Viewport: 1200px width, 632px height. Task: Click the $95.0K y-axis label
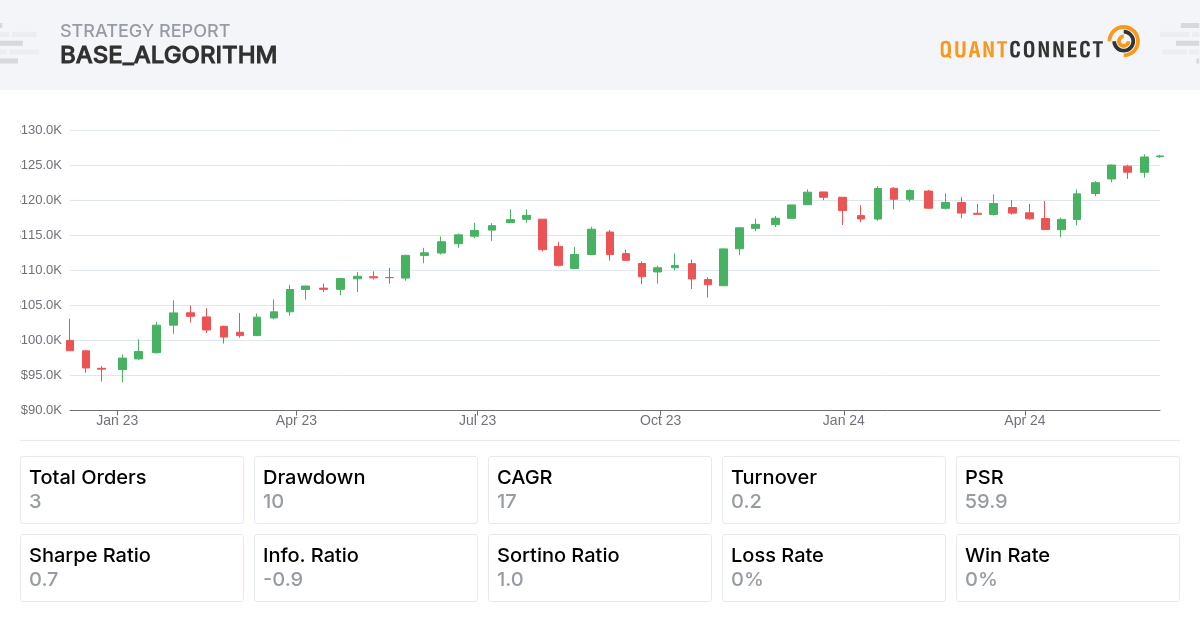(41, 375)
